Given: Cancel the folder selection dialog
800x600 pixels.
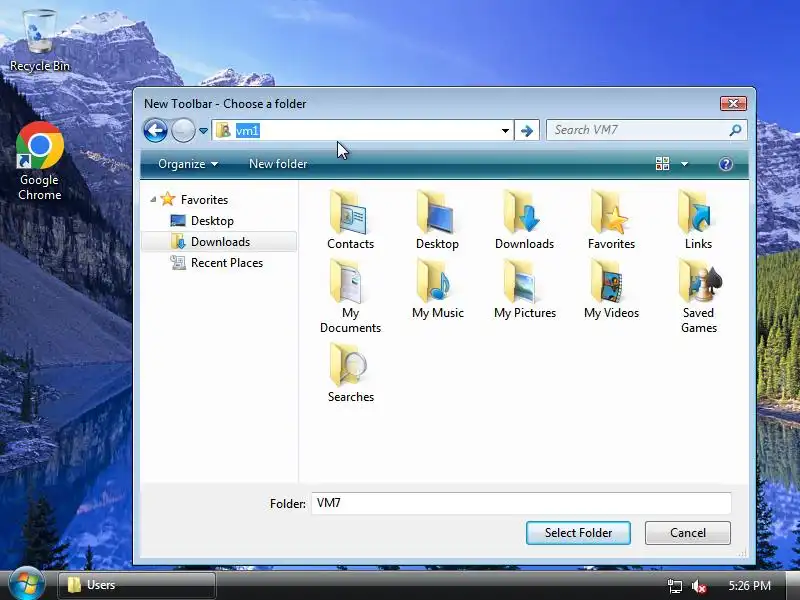Looking at the screenshot, I should [x=688, y=533].
